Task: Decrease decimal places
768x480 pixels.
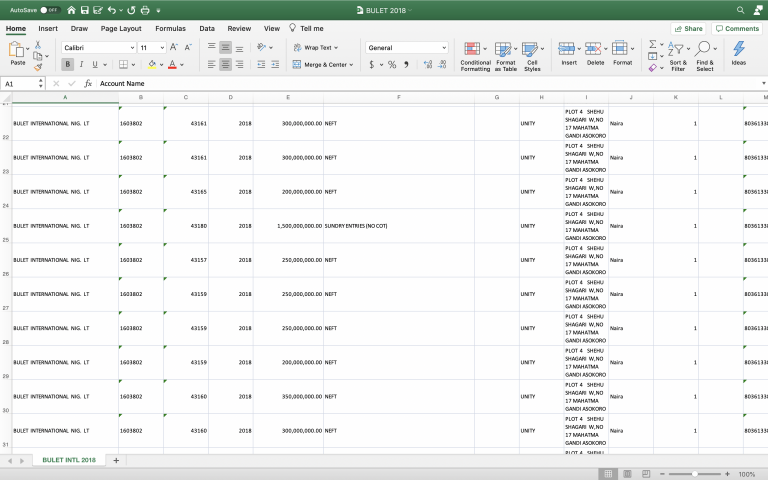Action: (442, 64)
